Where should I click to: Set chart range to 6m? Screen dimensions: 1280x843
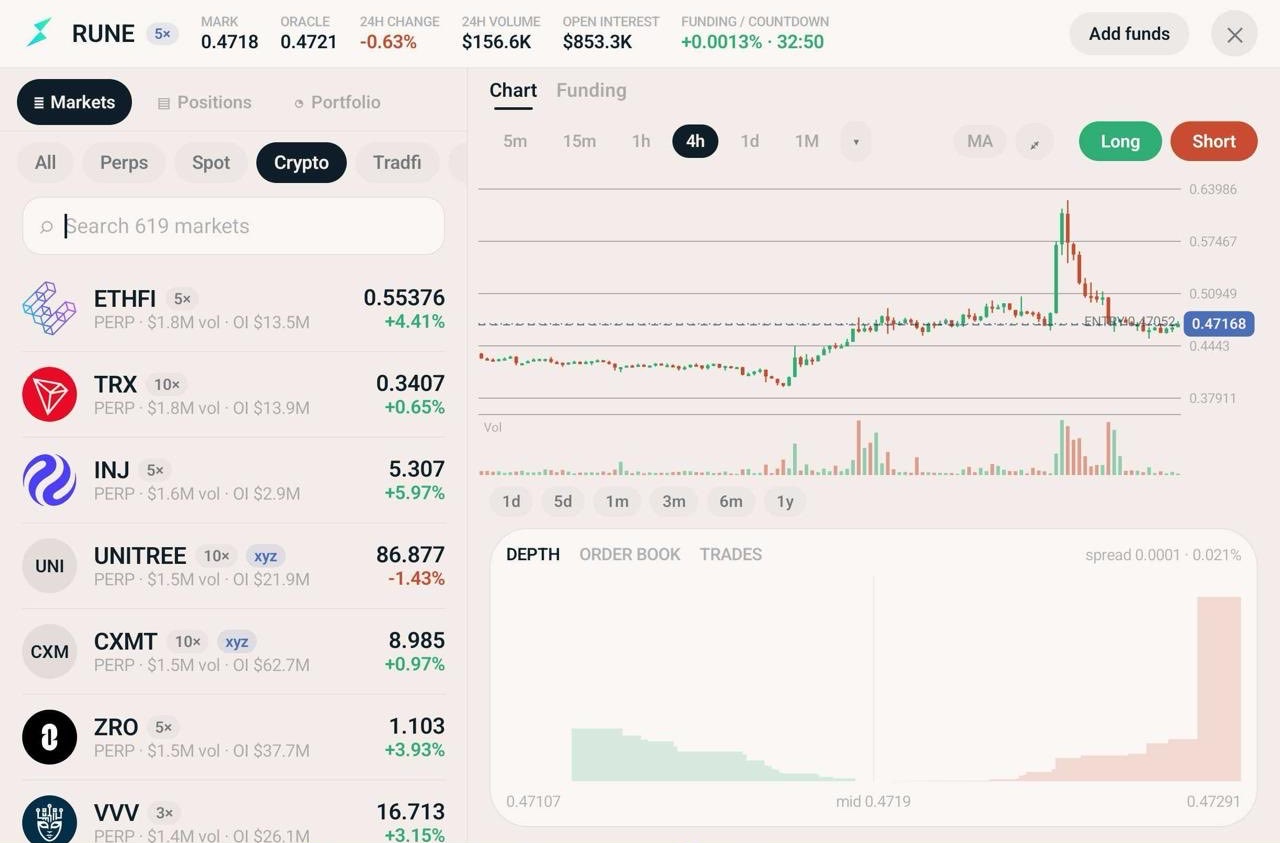[x=731, y=502]
